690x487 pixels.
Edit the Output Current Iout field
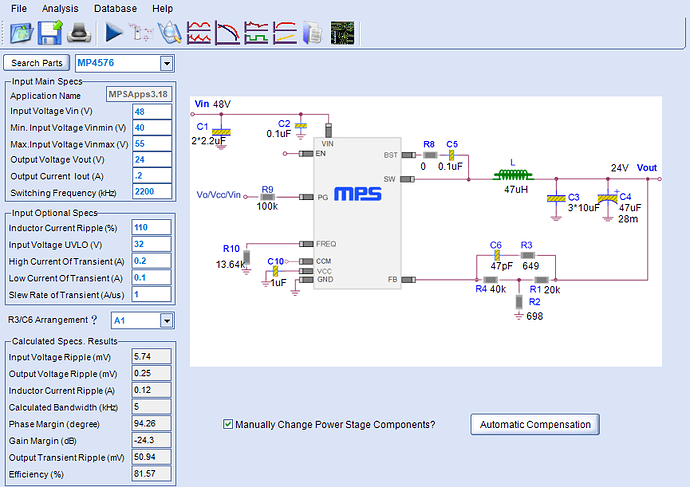tap(152, 176)
